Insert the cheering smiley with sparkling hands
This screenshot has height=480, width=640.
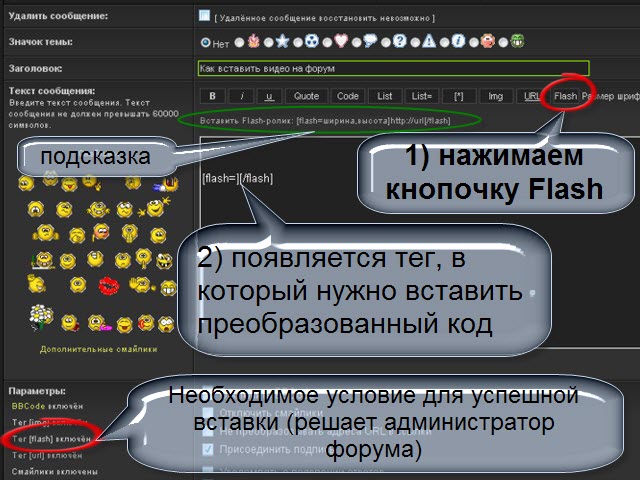(x=153, y=207)
